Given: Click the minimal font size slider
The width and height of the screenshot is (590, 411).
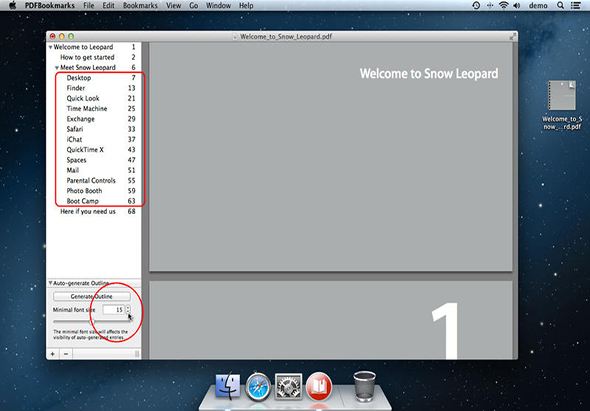Looking at the screenshot, I should 91,322.
